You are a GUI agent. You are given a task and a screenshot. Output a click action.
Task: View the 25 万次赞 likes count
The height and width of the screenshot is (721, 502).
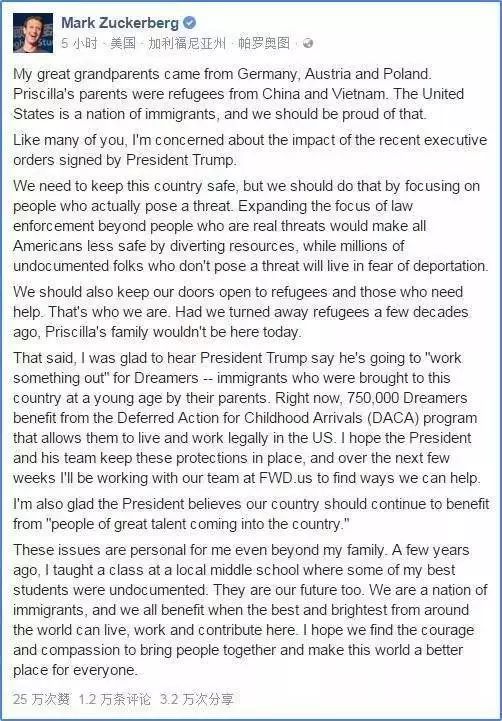[41, 700]
